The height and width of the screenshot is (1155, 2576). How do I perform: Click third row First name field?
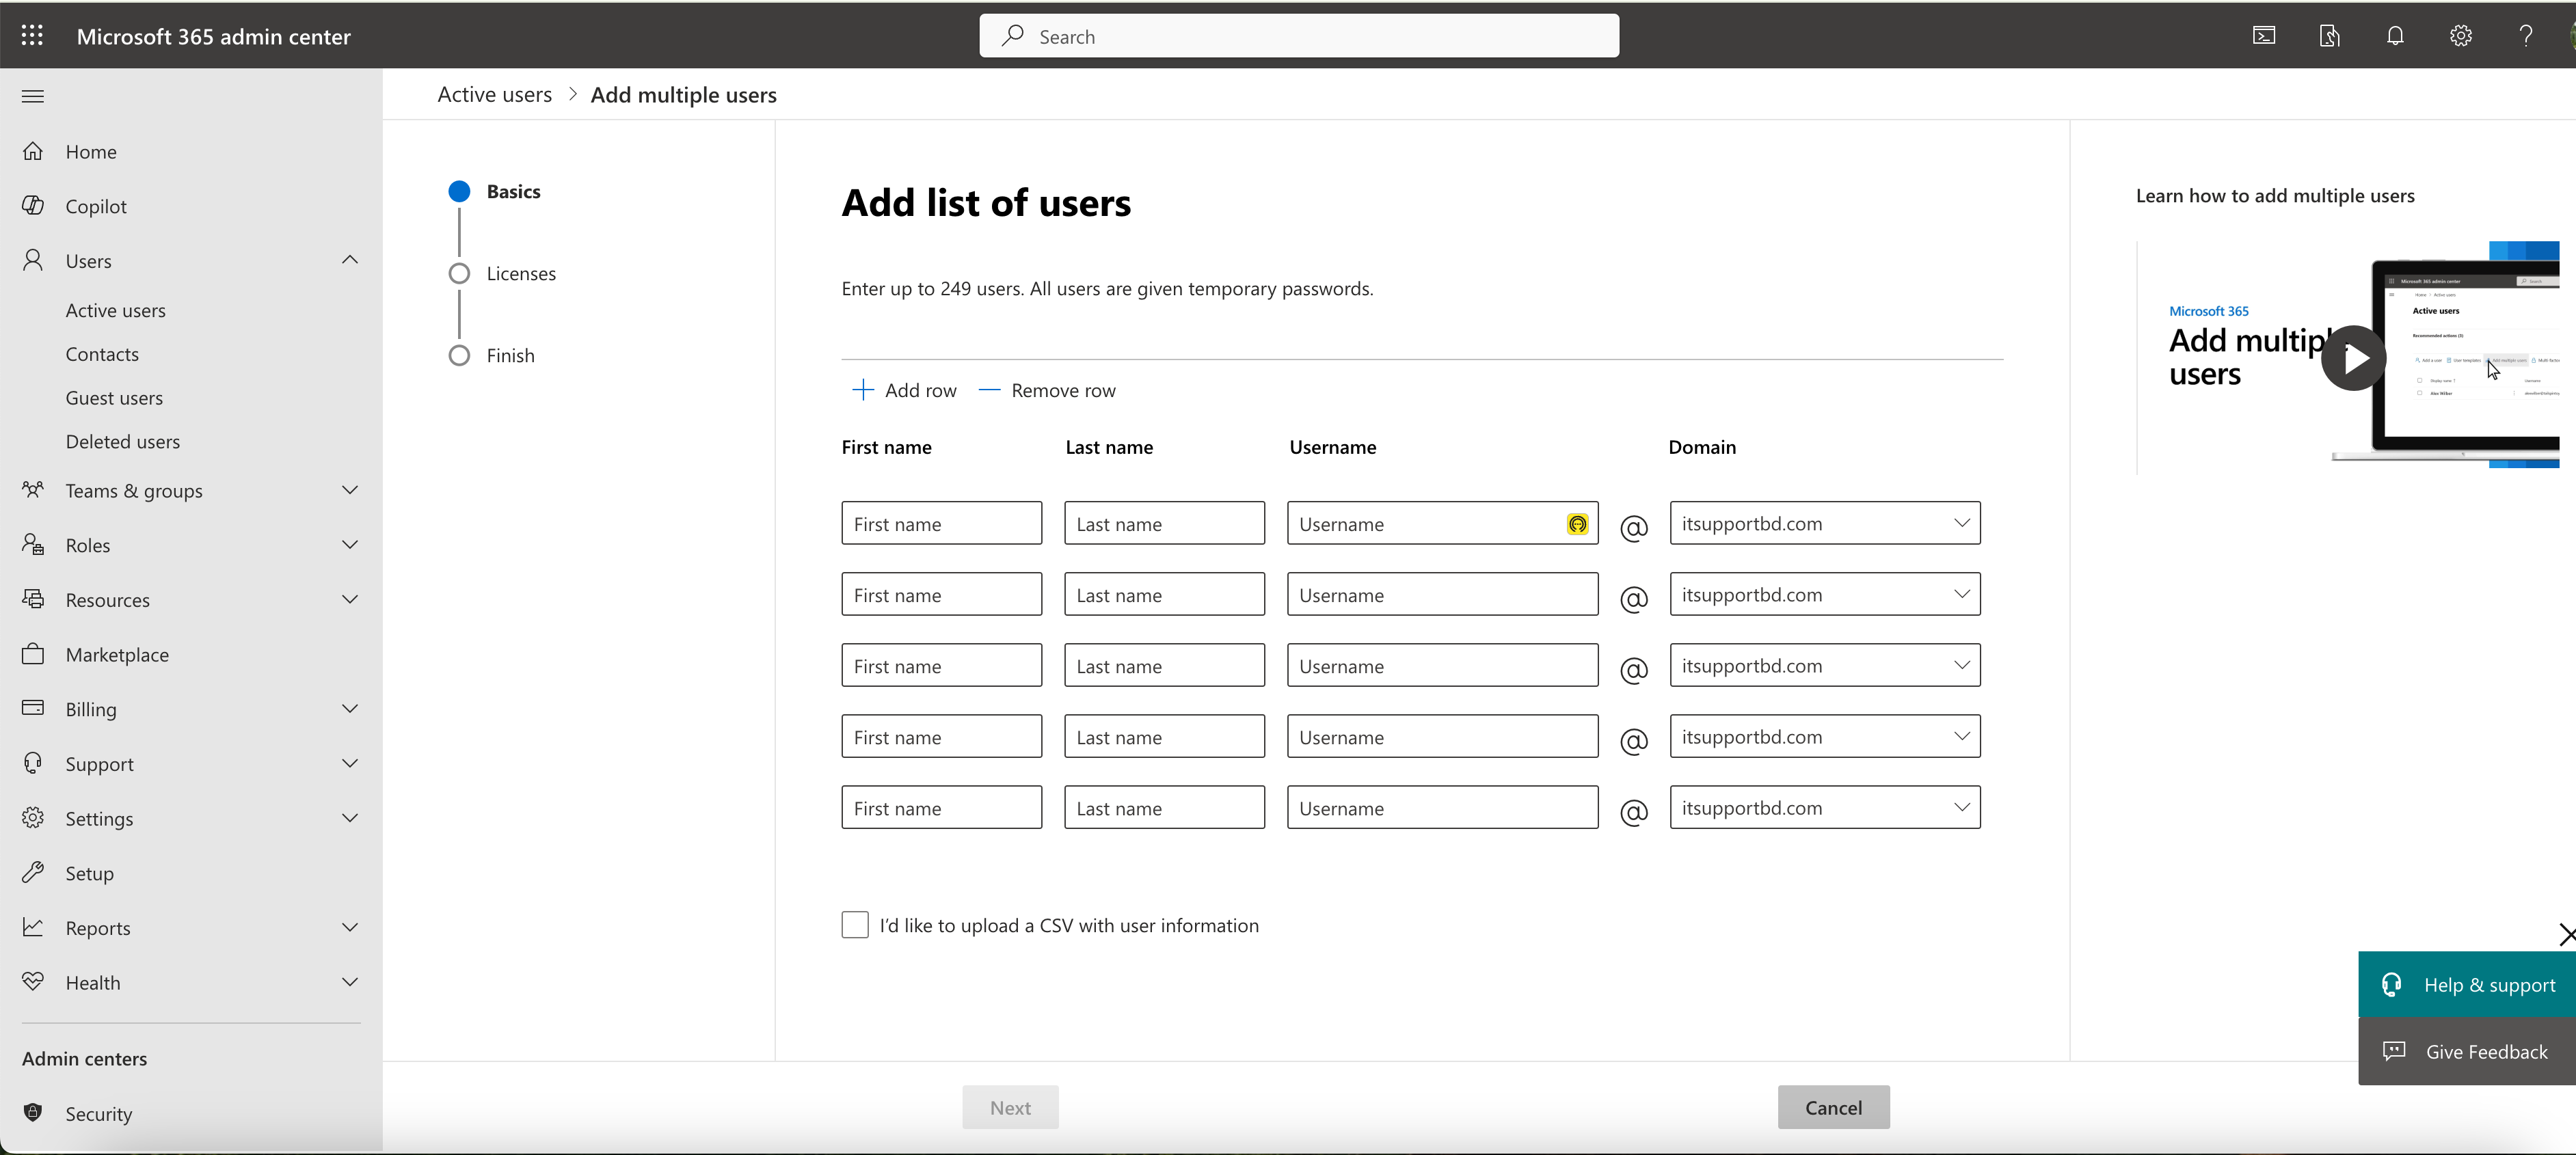click(x=941, y=665)
